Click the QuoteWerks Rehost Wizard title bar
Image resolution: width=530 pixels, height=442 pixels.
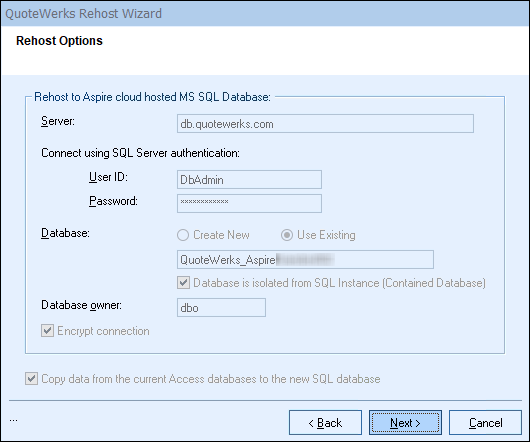coord(265,14)
